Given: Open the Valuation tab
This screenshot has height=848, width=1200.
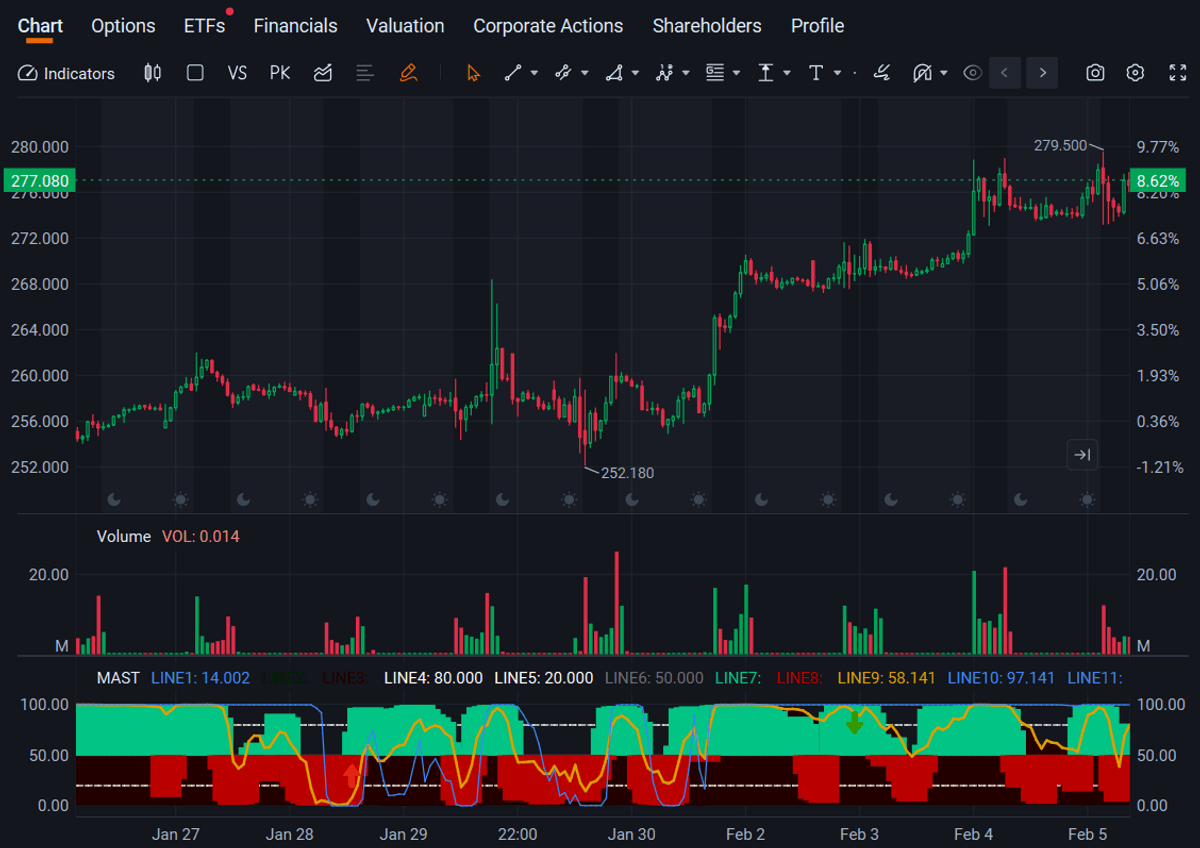Looking at the screenshot, I should 405,26.
